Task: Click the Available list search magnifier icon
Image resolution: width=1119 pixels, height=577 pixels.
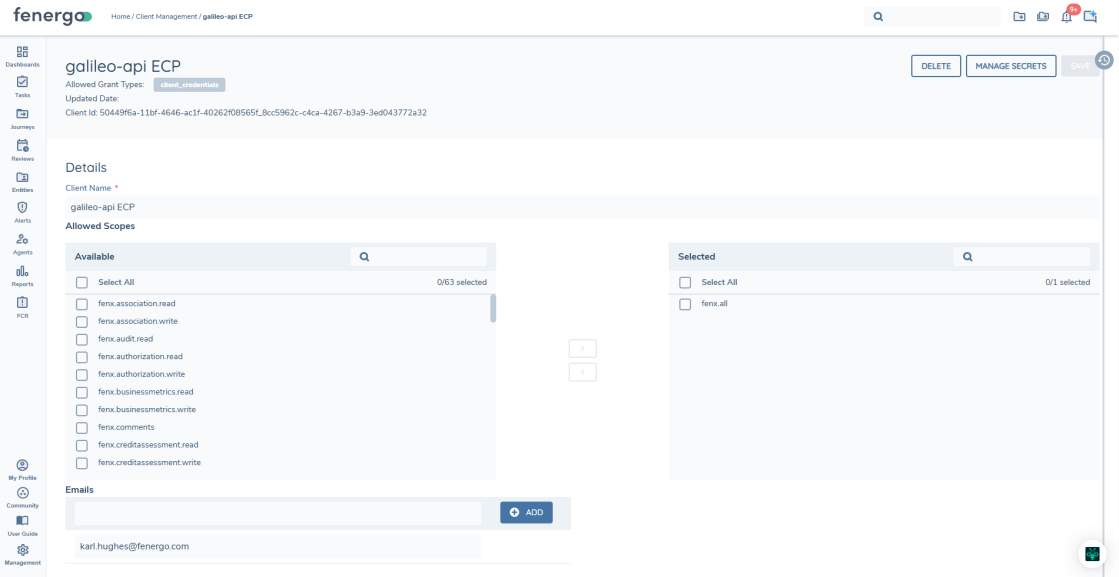Action: coord(364,257)
